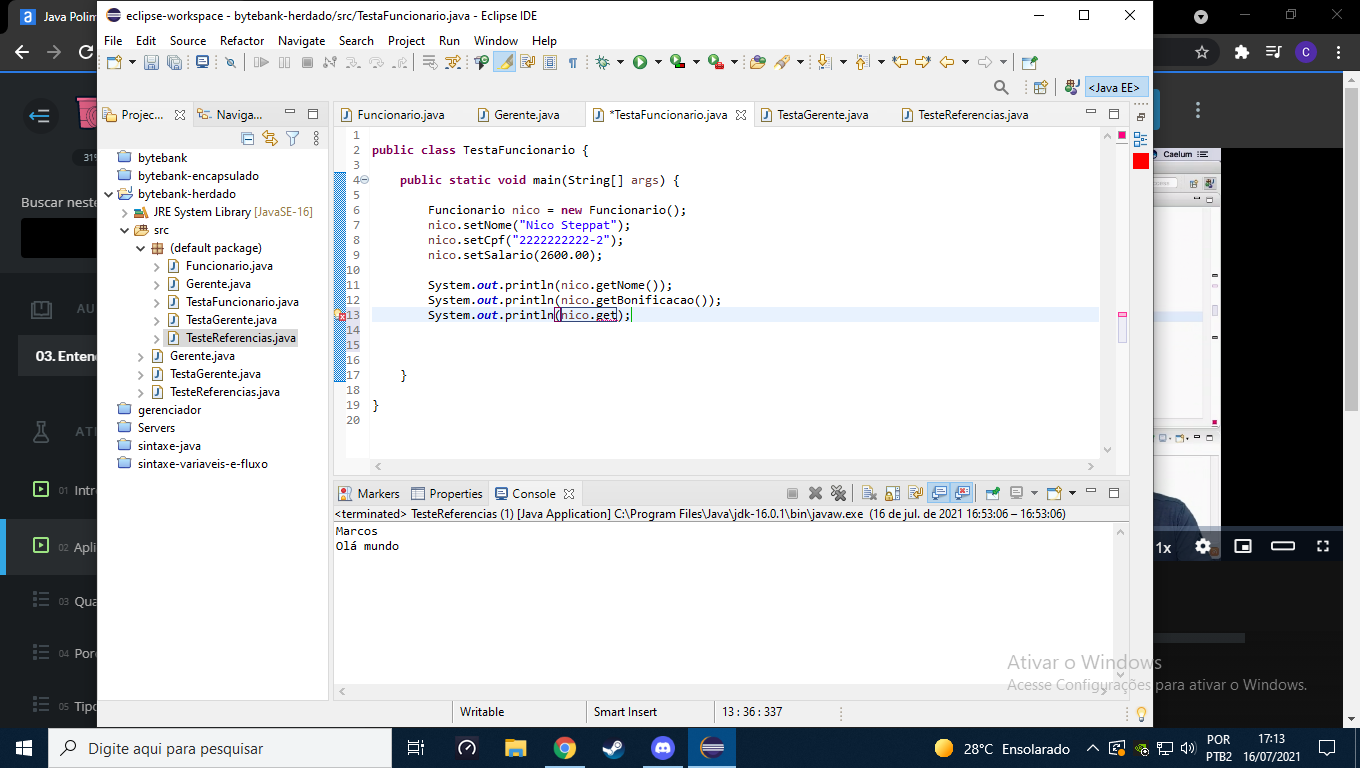Toggle Word Wrap button in toolbar
This screenshot has width=1360, height=768.
coord(527,62)
